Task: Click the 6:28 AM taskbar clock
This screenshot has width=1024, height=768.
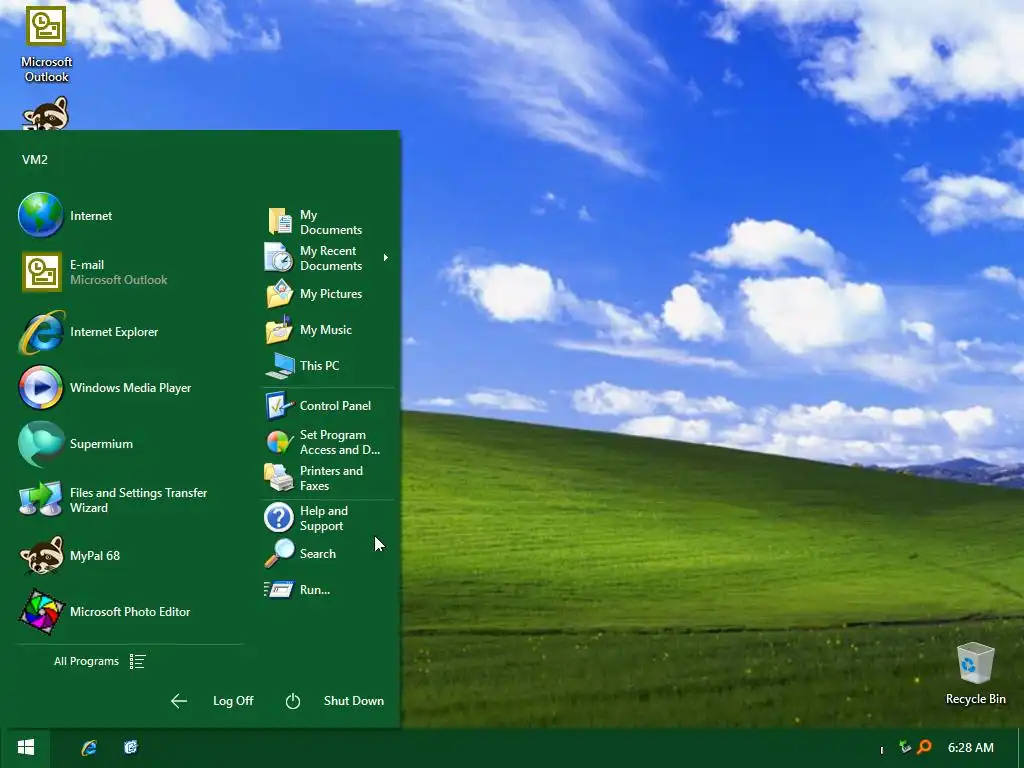Action: (970, 748)
